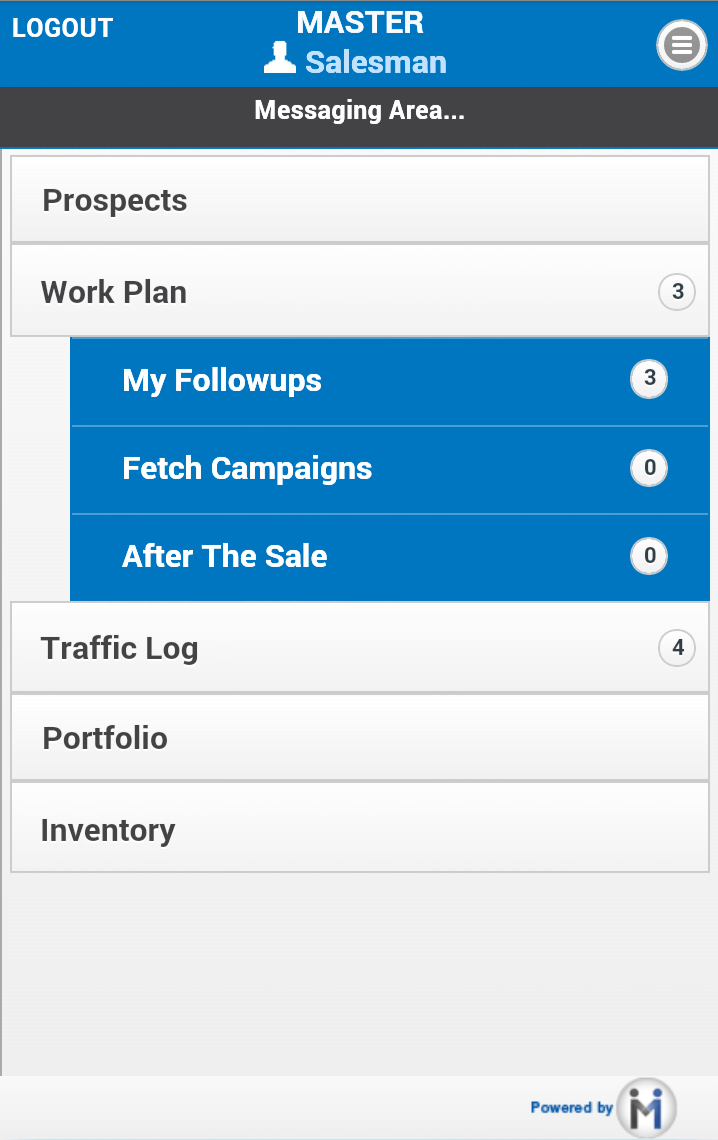Open the Inventory section
718x1140 pixels.
tap(108, 830)
